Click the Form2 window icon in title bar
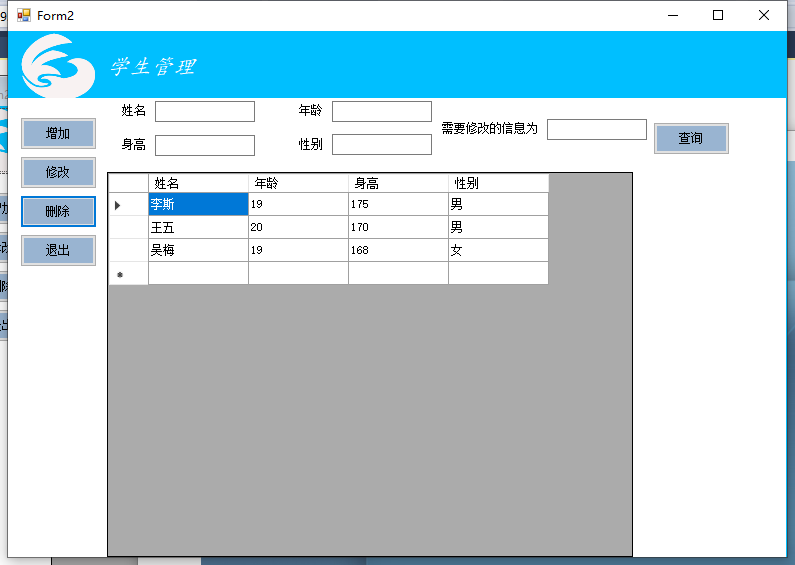795x565 pixels. point(23,15)
